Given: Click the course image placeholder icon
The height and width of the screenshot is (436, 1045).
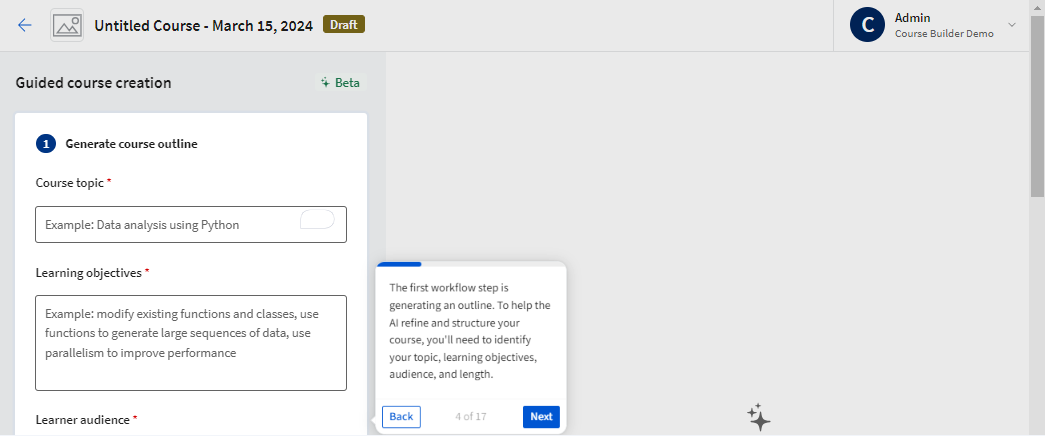Looking at the screenshot, I should tap(67, 25).
